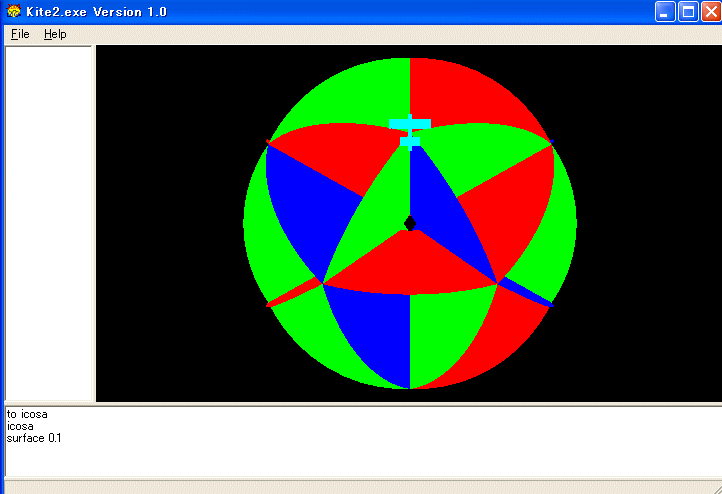Open the Help menu
Image resolution: width=722 pixels, height=494 pixels.
click(x=55, y=35)
